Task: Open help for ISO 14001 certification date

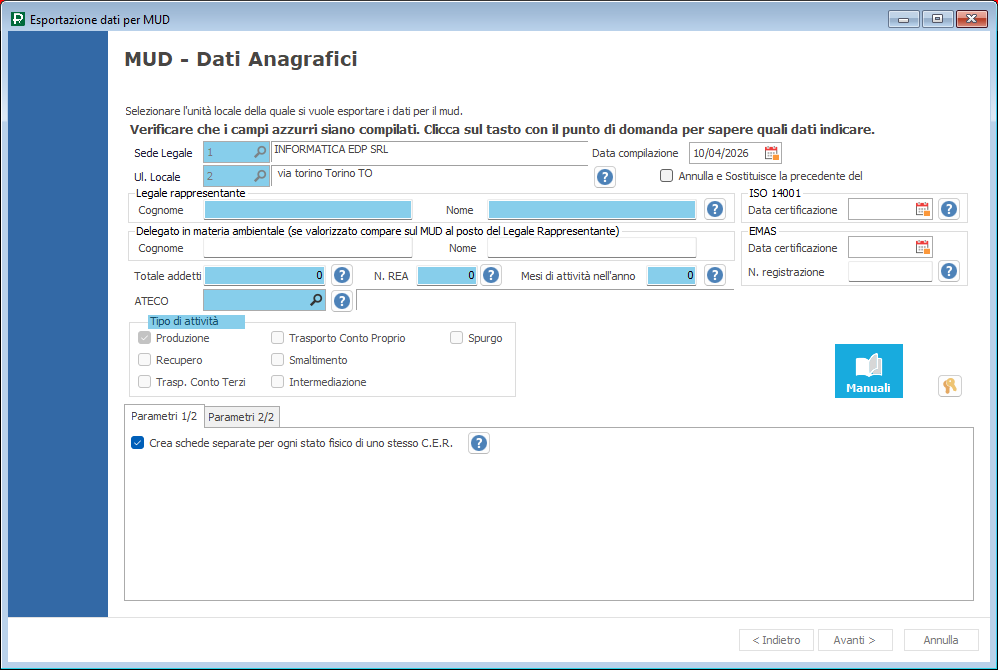Action: (x=948, y=209)
